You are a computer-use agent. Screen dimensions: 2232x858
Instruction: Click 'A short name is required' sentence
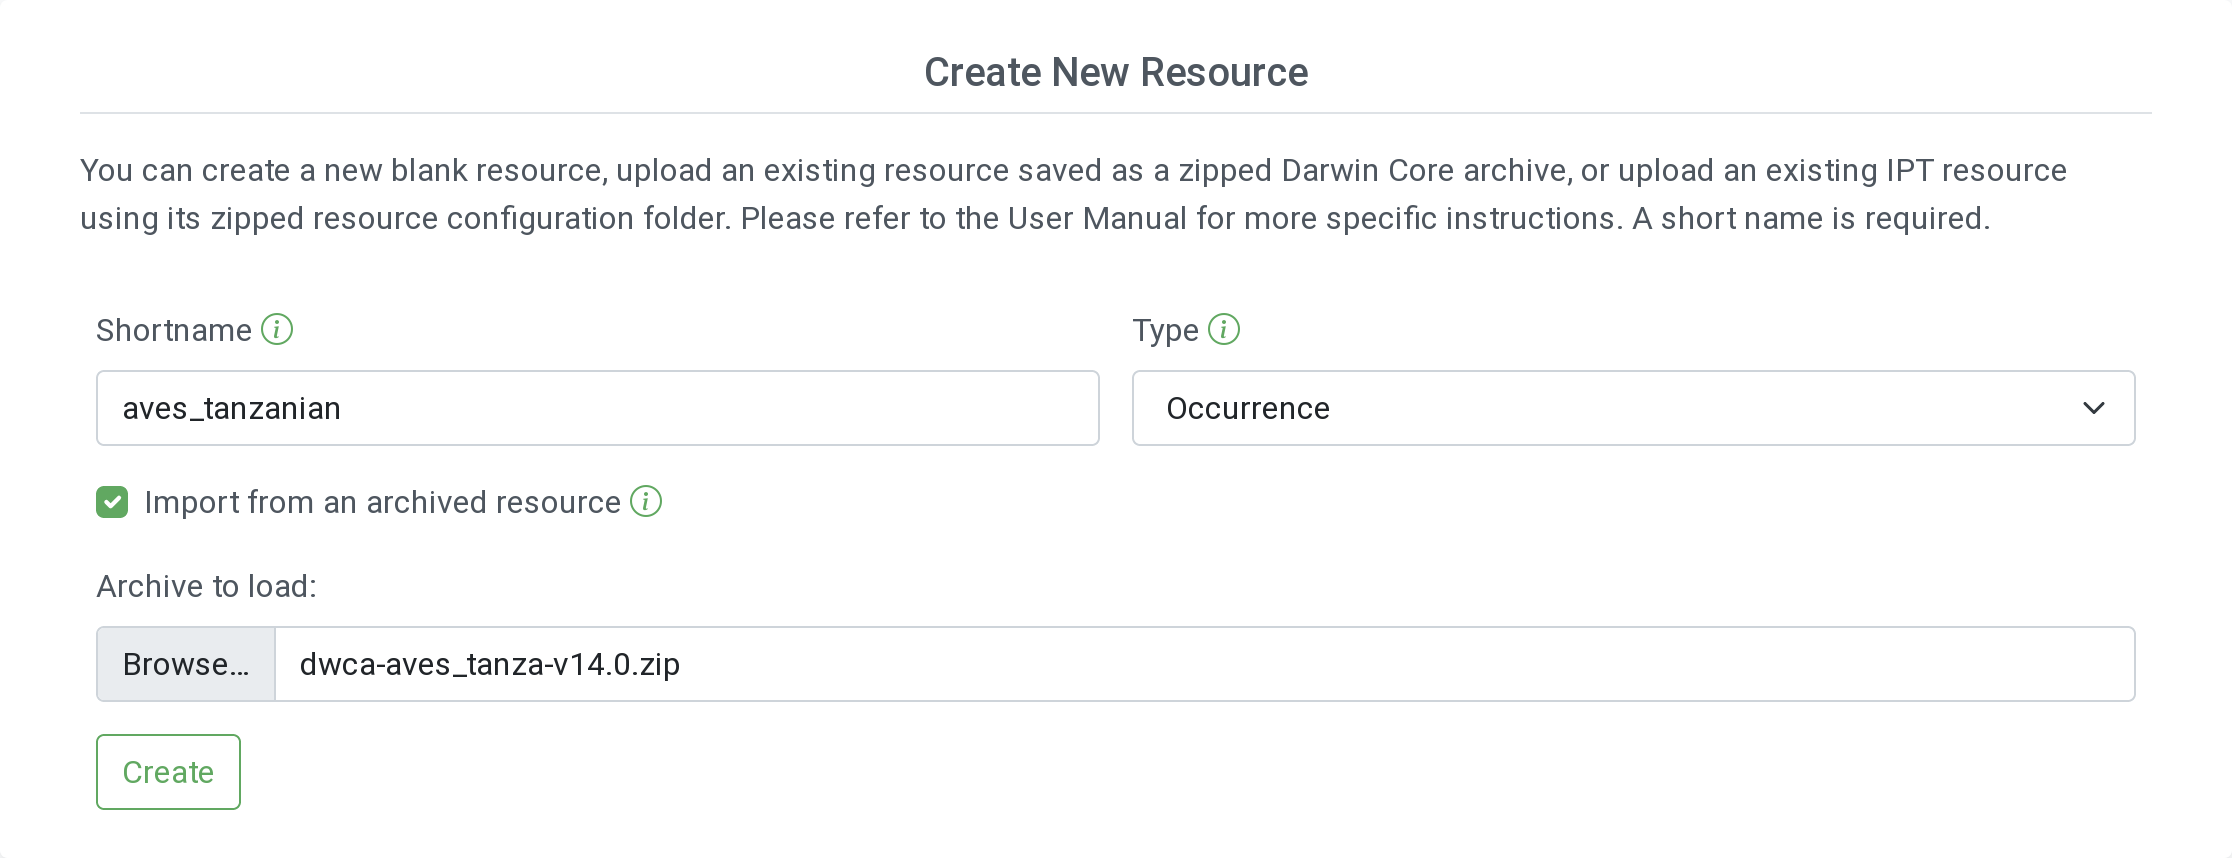(x=1810, y=218)
